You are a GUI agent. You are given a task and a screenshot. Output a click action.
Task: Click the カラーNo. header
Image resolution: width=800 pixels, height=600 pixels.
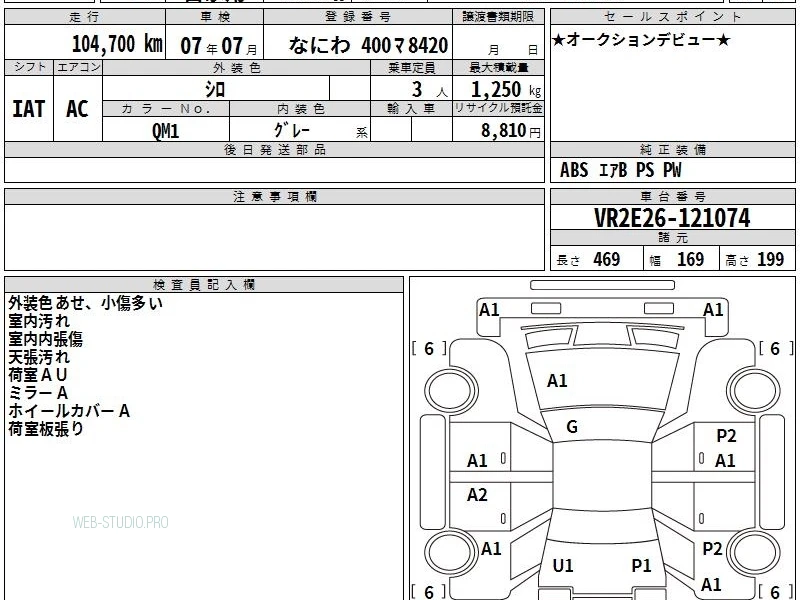pos(166,109)
